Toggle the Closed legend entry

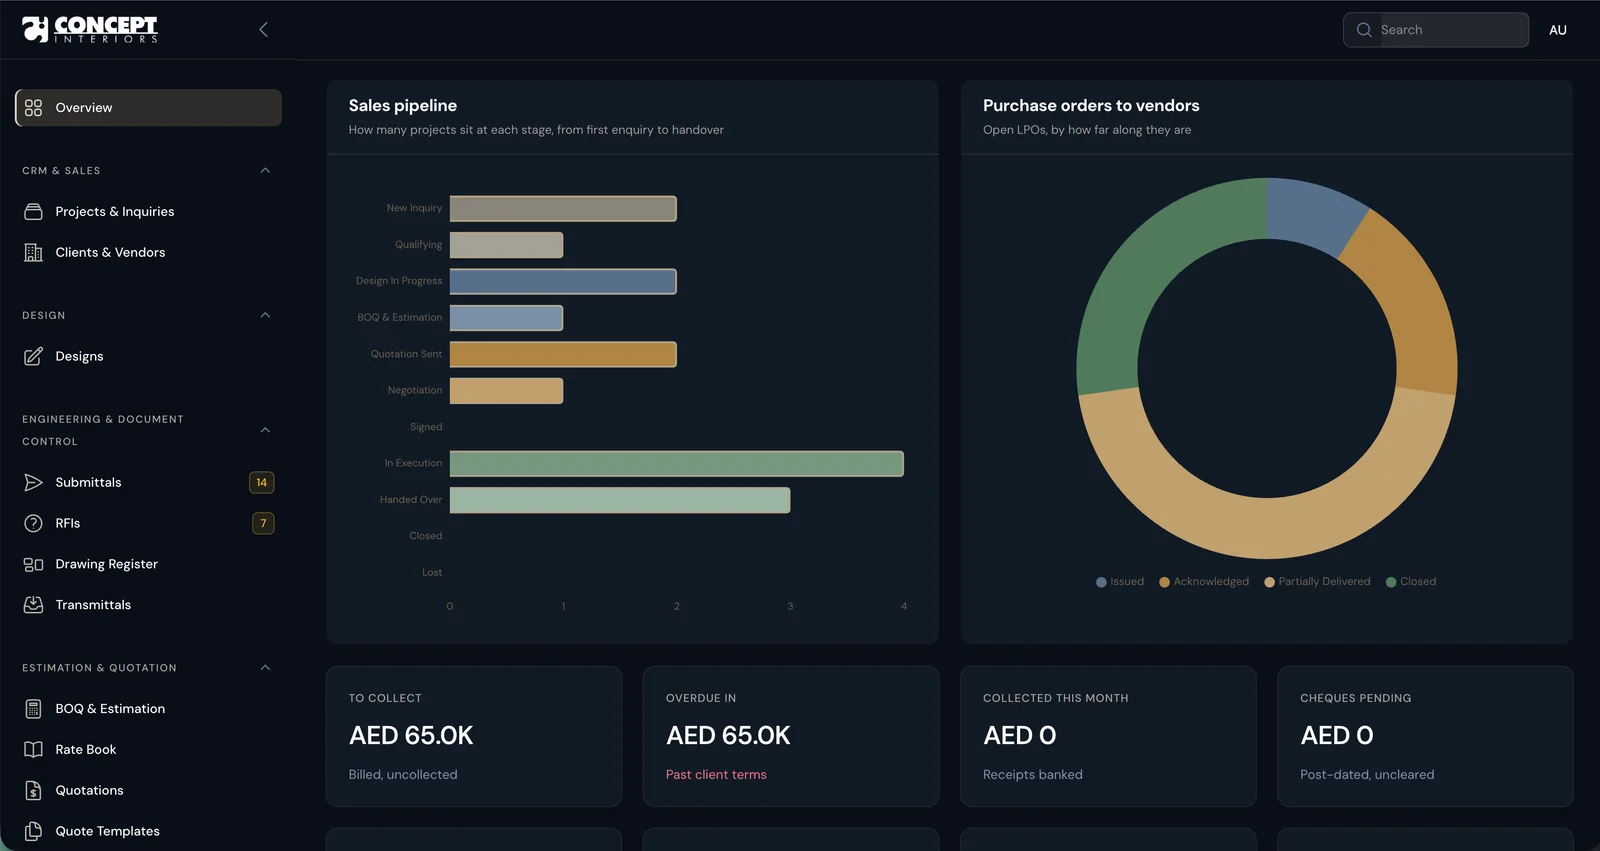1411,582
